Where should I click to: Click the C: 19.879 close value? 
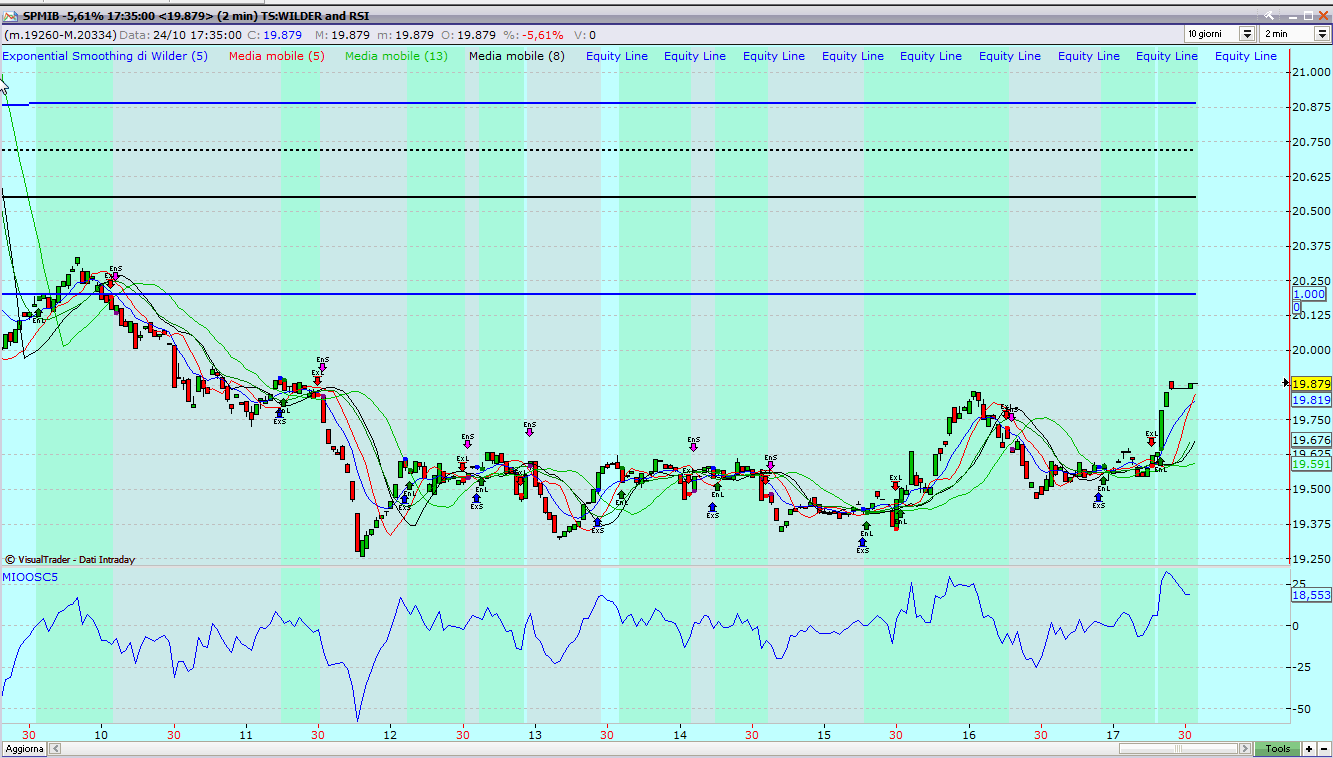(x=275, y=34)
